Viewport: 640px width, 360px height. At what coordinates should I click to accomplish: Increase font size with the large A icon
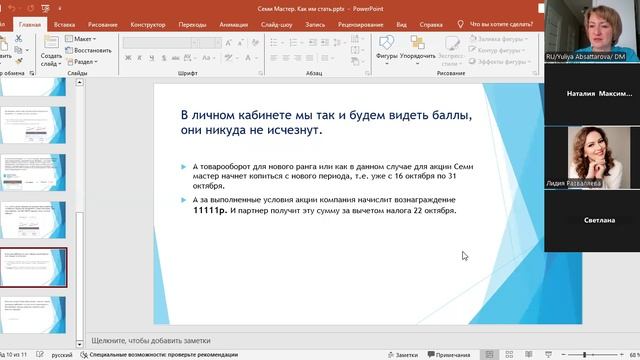[x=229, y=42]
